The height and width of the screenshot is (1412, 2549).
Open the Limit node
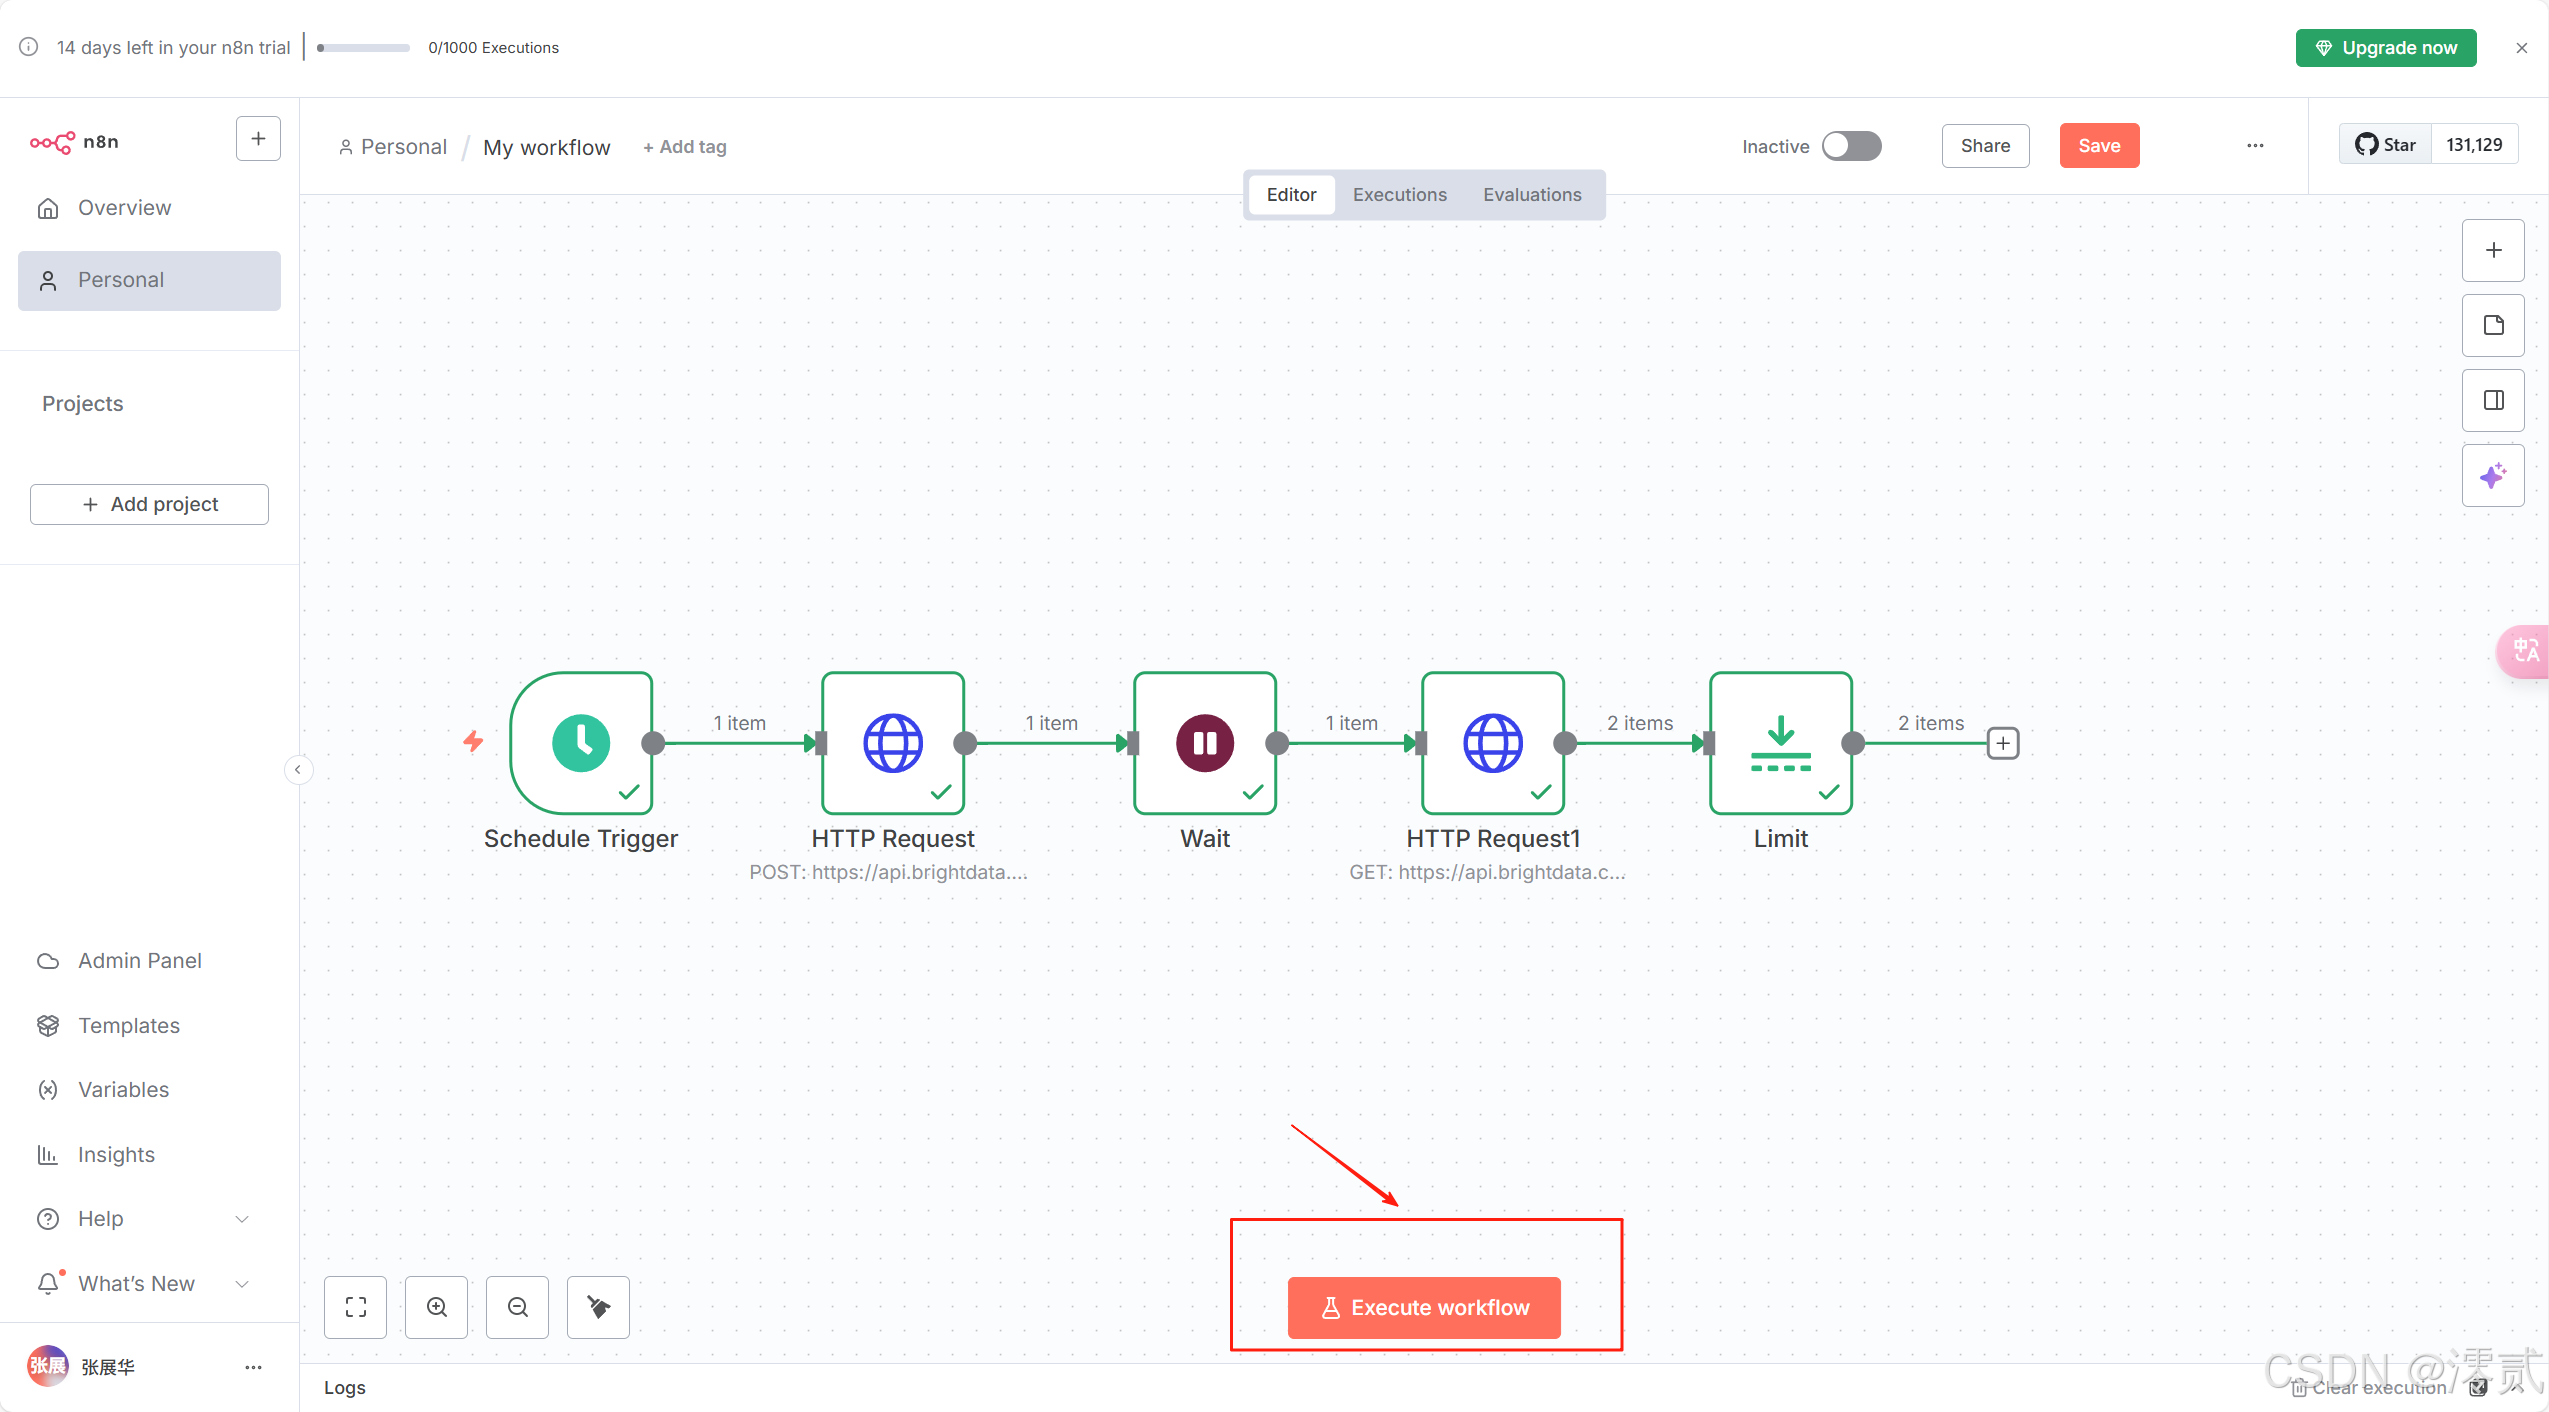[x=1780, y=743]
